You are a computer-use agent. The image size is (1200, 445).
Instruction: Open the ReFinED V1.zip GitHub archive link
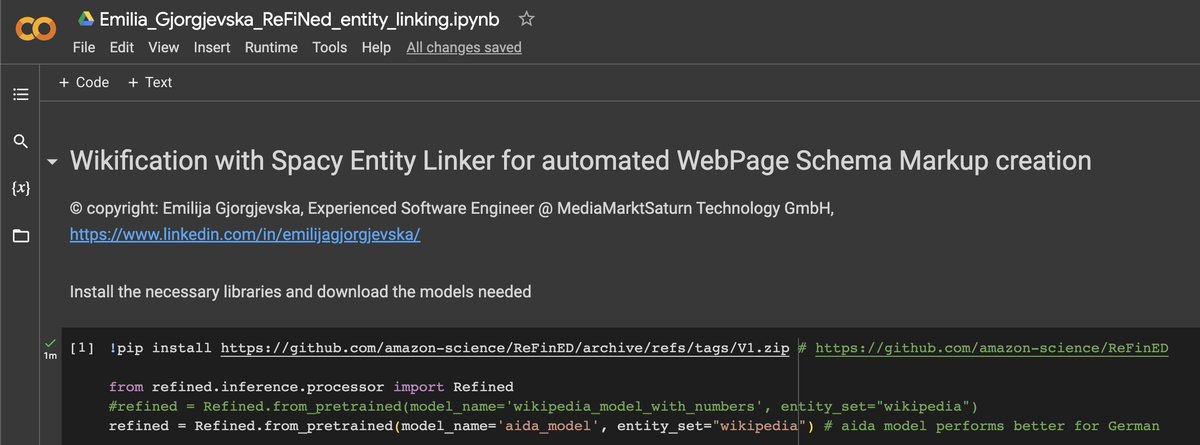point(505,348)
